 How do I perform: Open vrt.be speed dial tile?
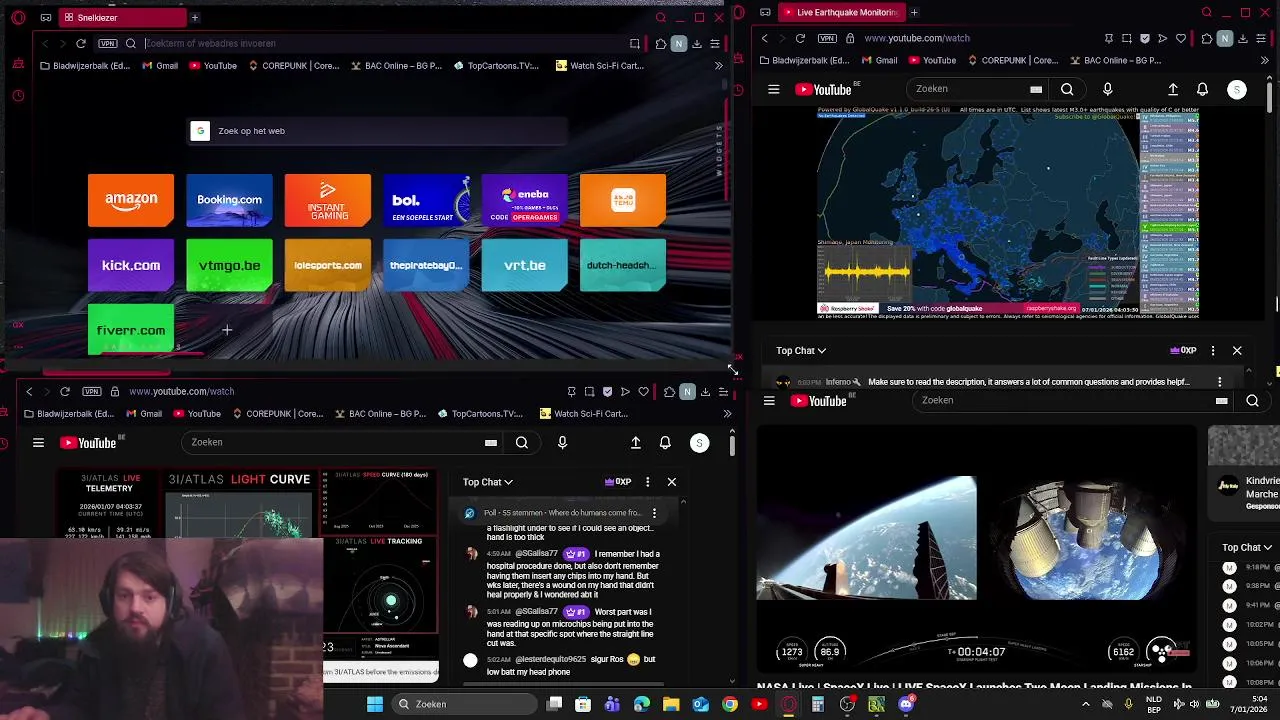tap(525, 265)
